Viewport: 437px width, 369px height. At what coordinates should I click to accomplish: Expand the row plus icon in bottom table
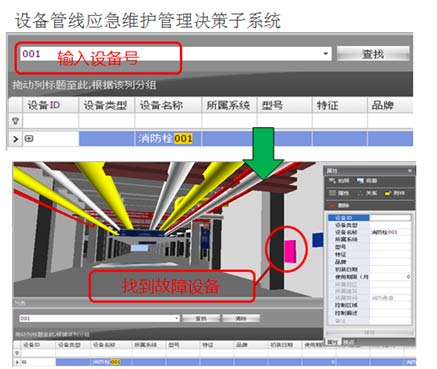coord(24,362)
